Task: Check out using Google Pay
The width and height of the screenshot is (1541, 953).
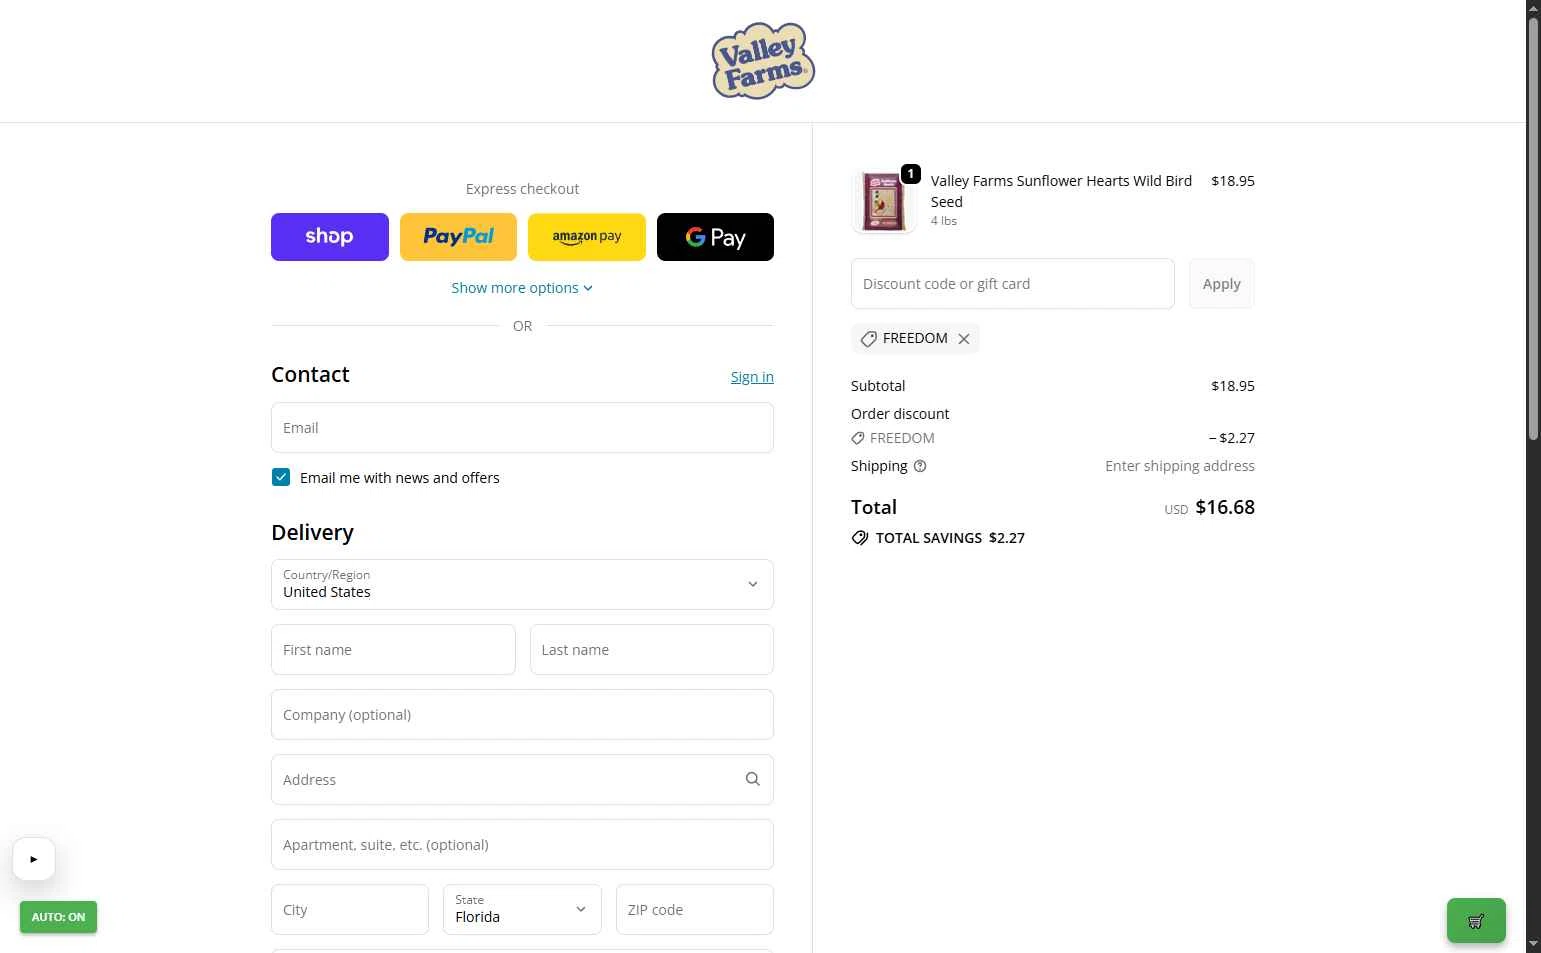Action: (715, 237)
